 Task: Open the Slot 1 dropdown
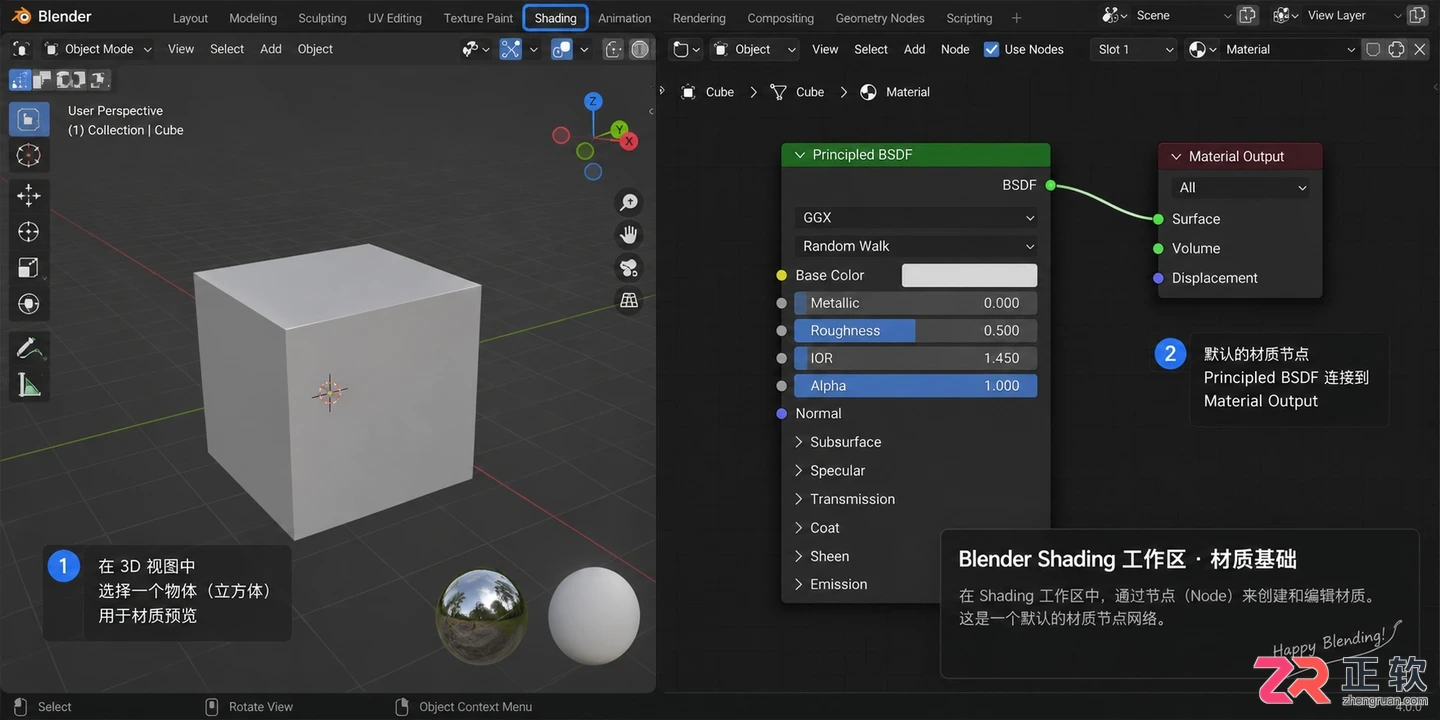(x=1133, y=49)
